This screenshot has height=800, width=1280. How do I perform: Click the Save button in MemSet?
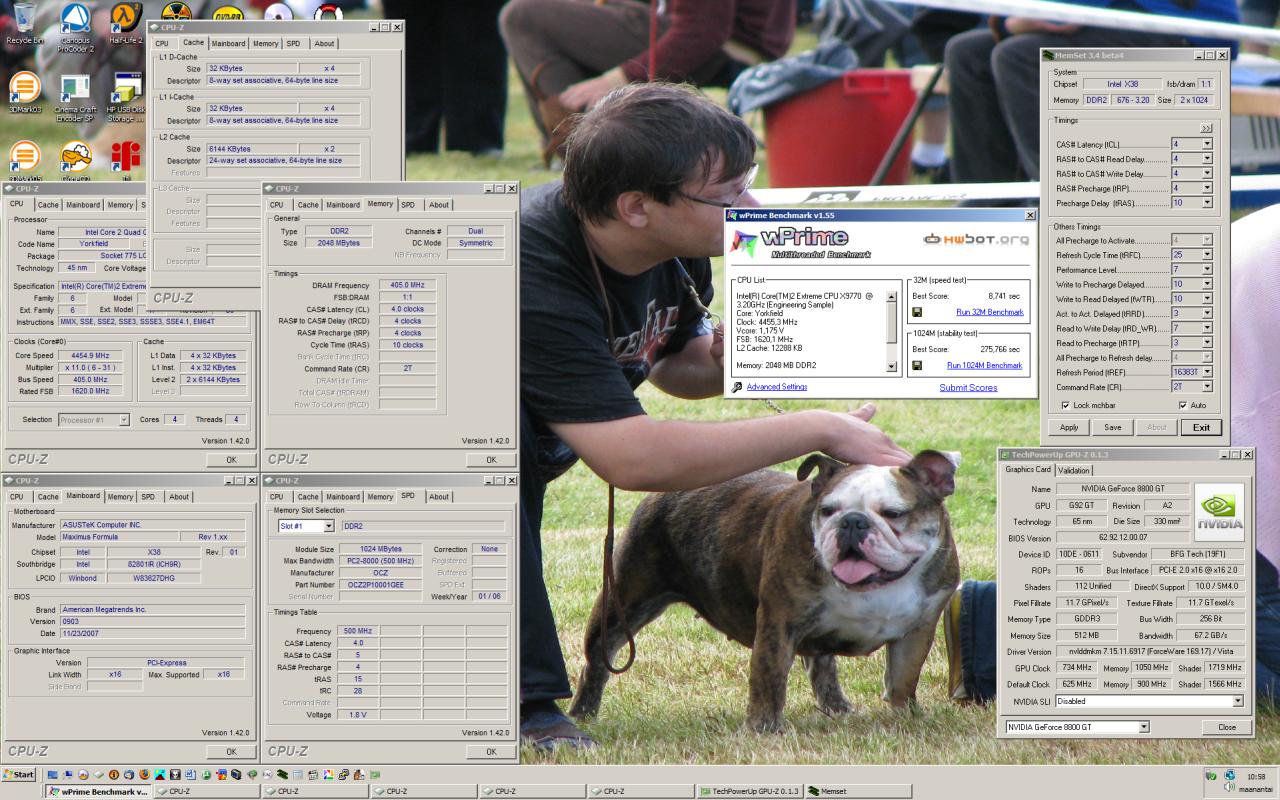[1113, 427]
